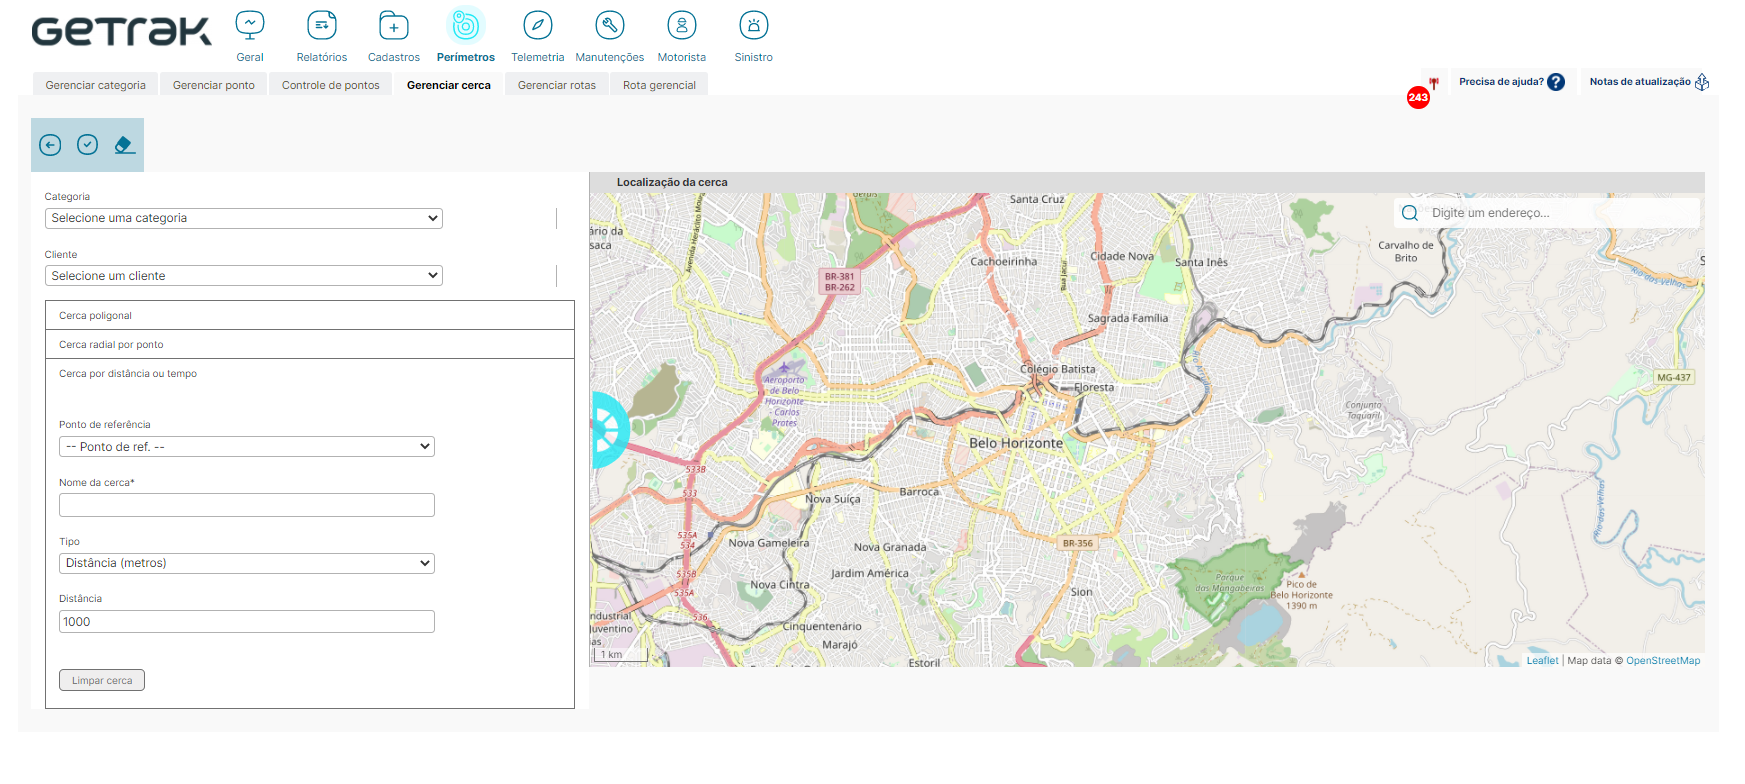This screenshot has width=1745, height=784.
Task: Click the update notes rocket icon
Action: (x=1702, y=82)
